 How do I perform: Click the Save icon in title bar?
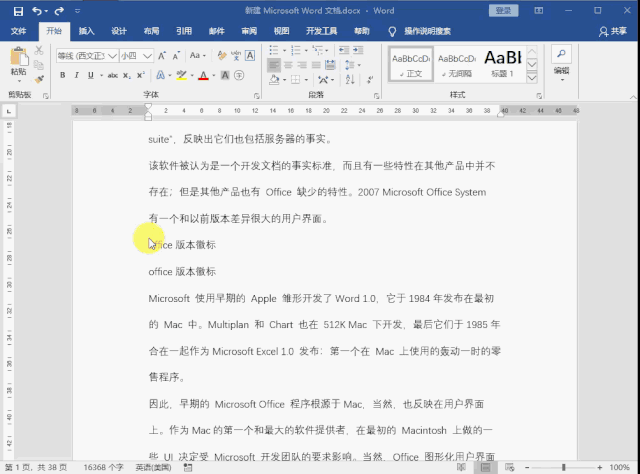[x=18, y=11]
